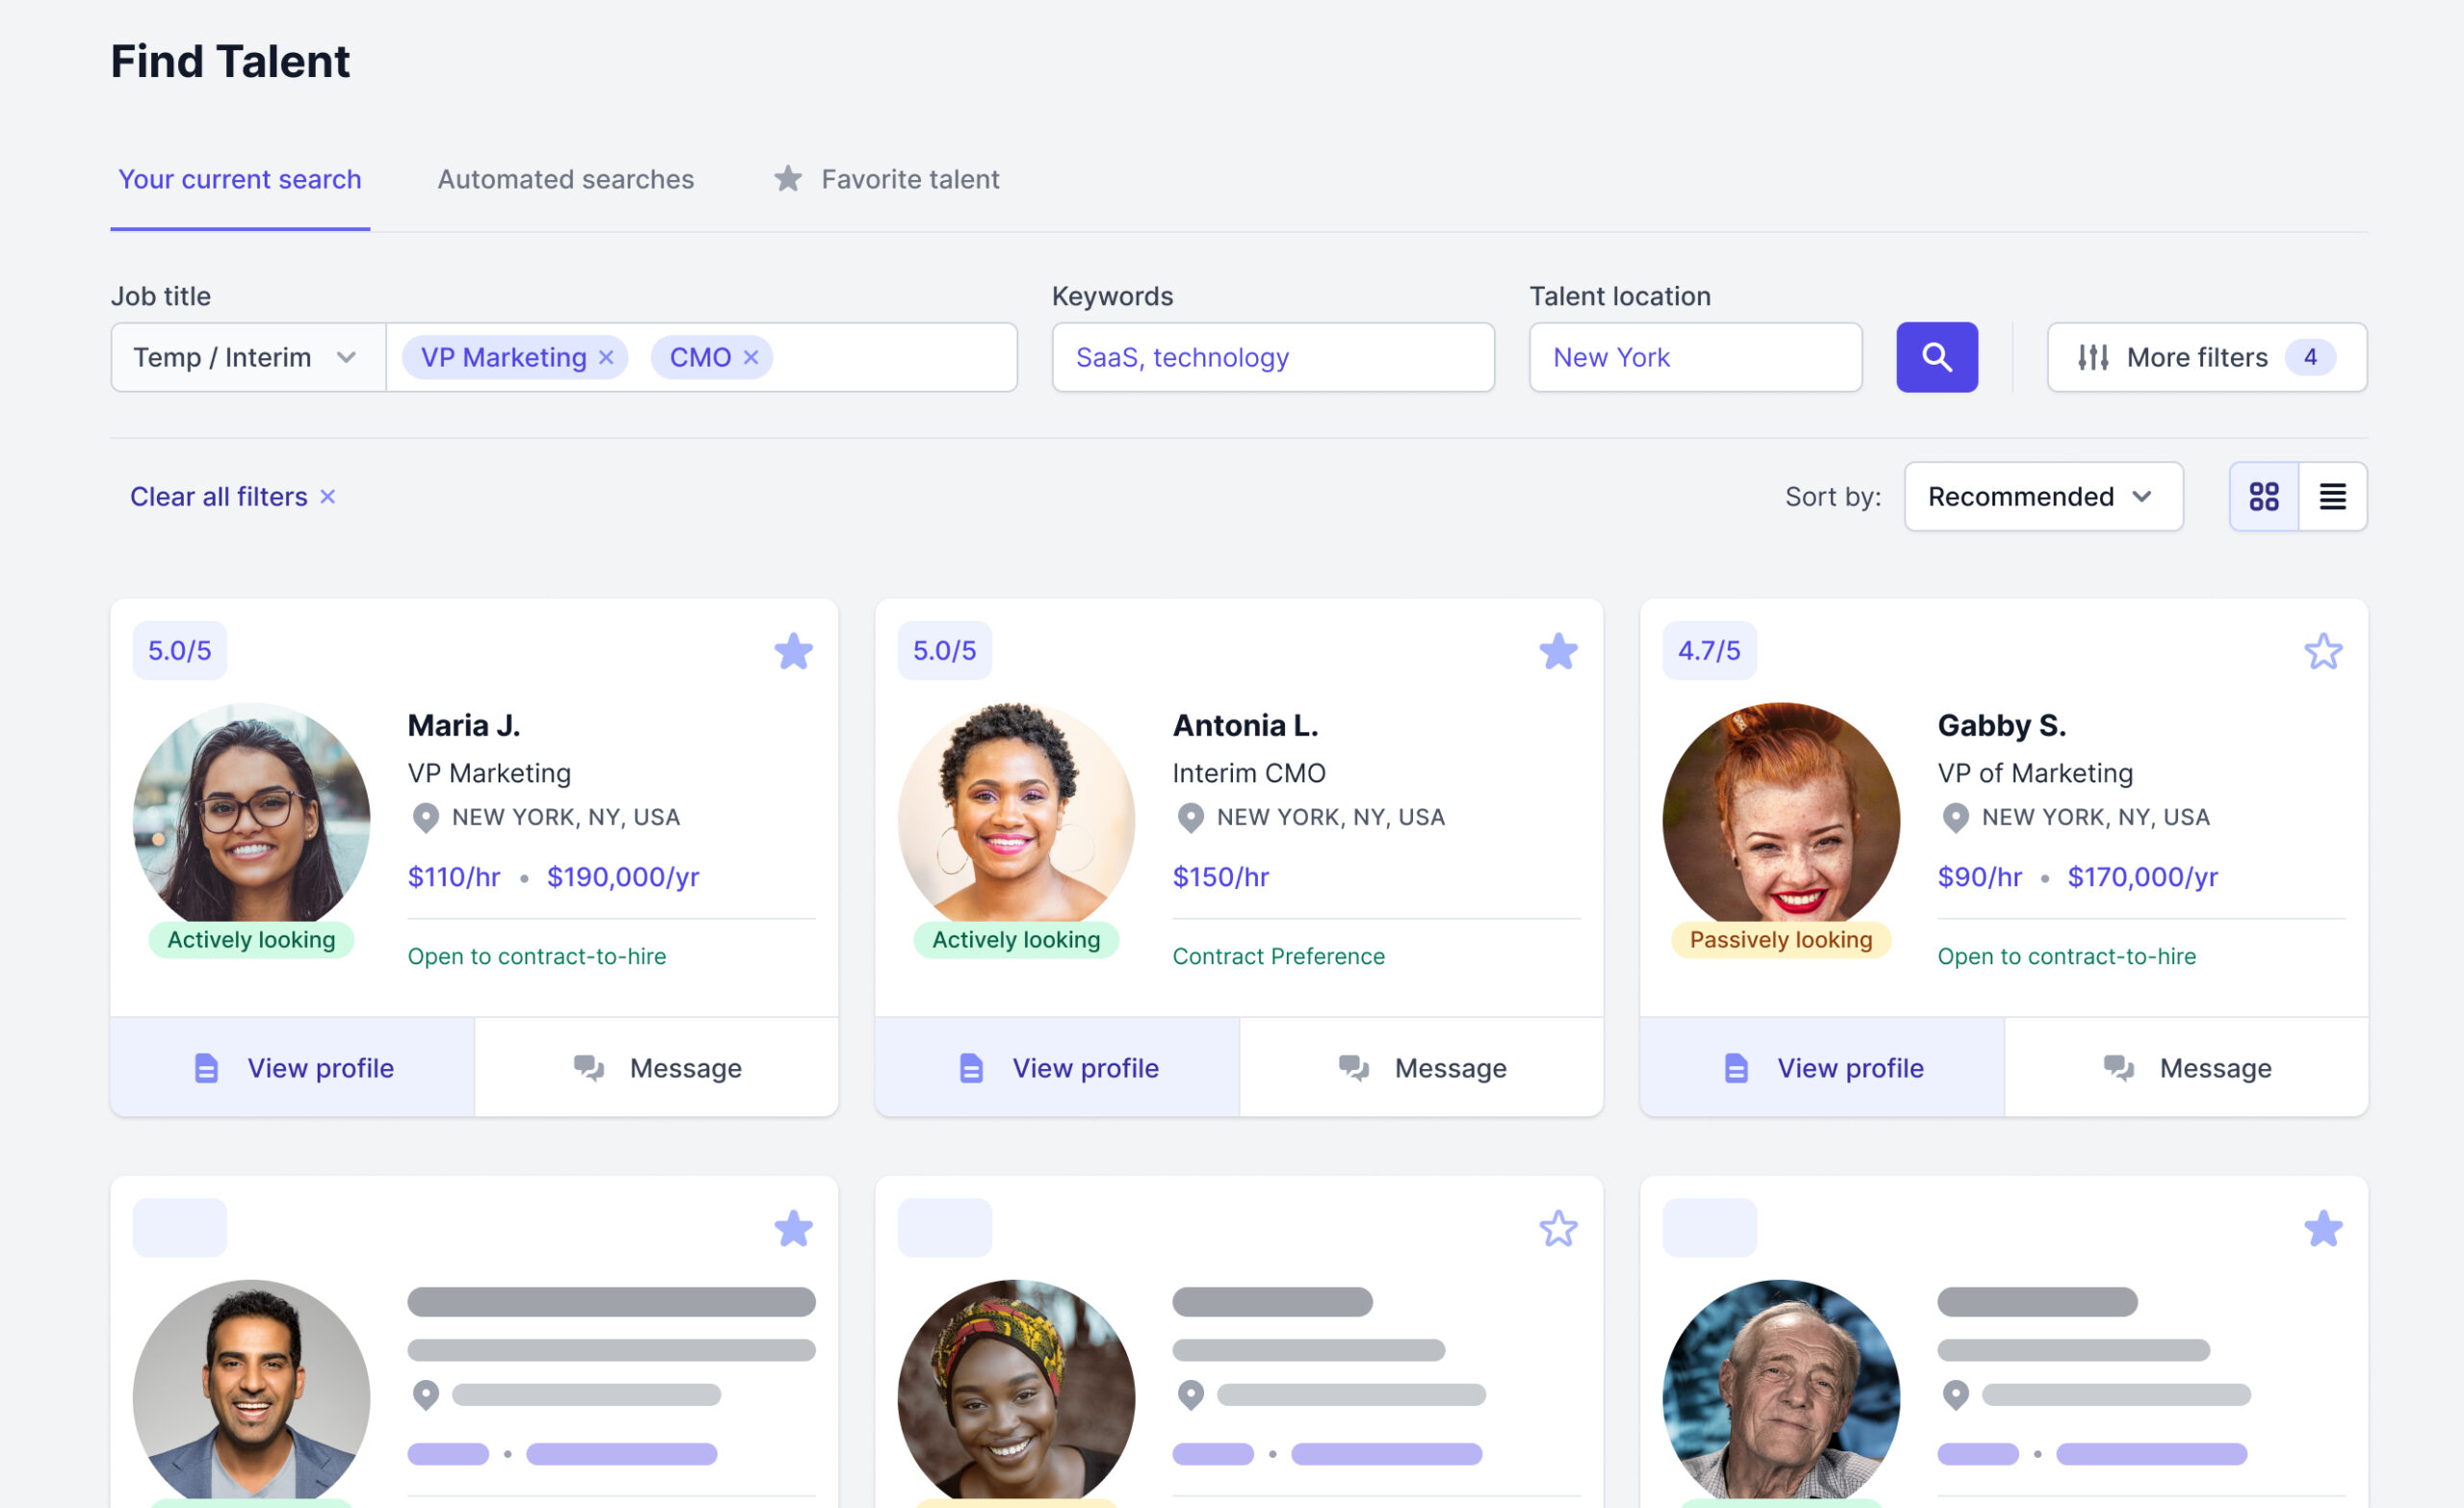Switch to the Automated searches tab
This screenshot has height=1508, width=2464.
pyautogui.click(x=565, y=178)
